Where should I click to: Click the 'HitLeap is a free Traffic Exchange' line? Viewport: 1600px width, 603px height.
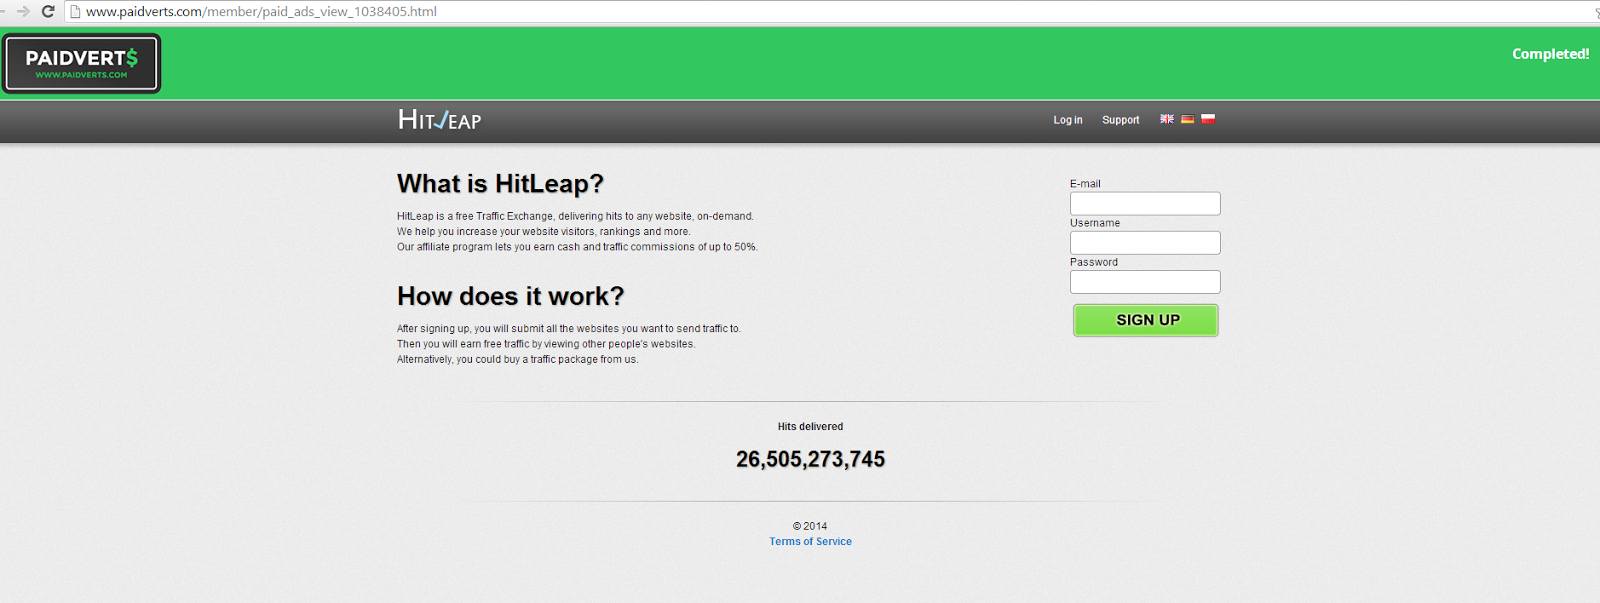click(575, 216)
